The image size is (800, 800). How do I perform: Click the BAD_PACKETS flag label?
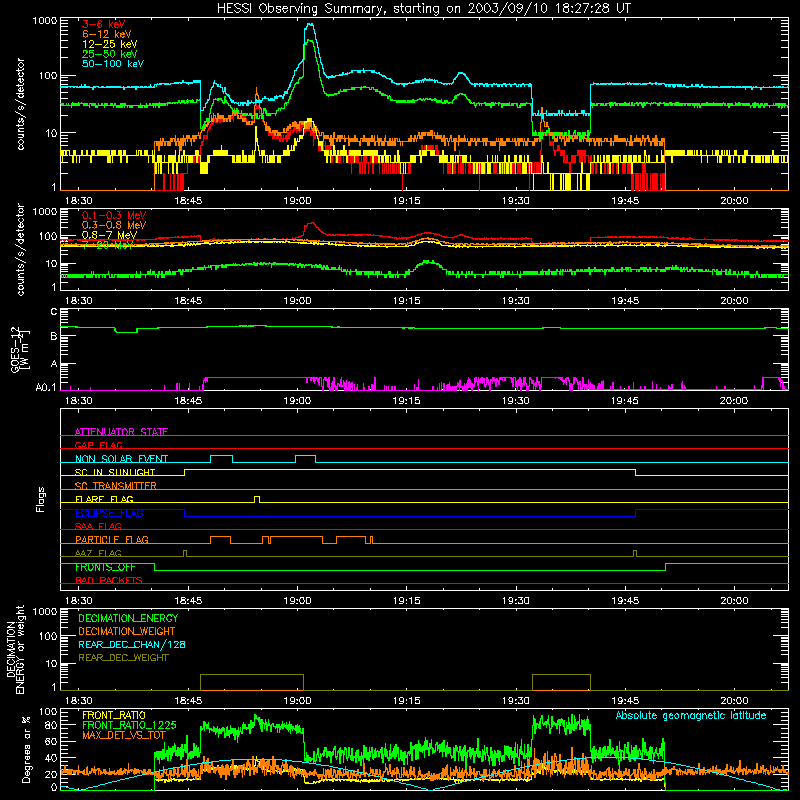(x=109, y=580)
